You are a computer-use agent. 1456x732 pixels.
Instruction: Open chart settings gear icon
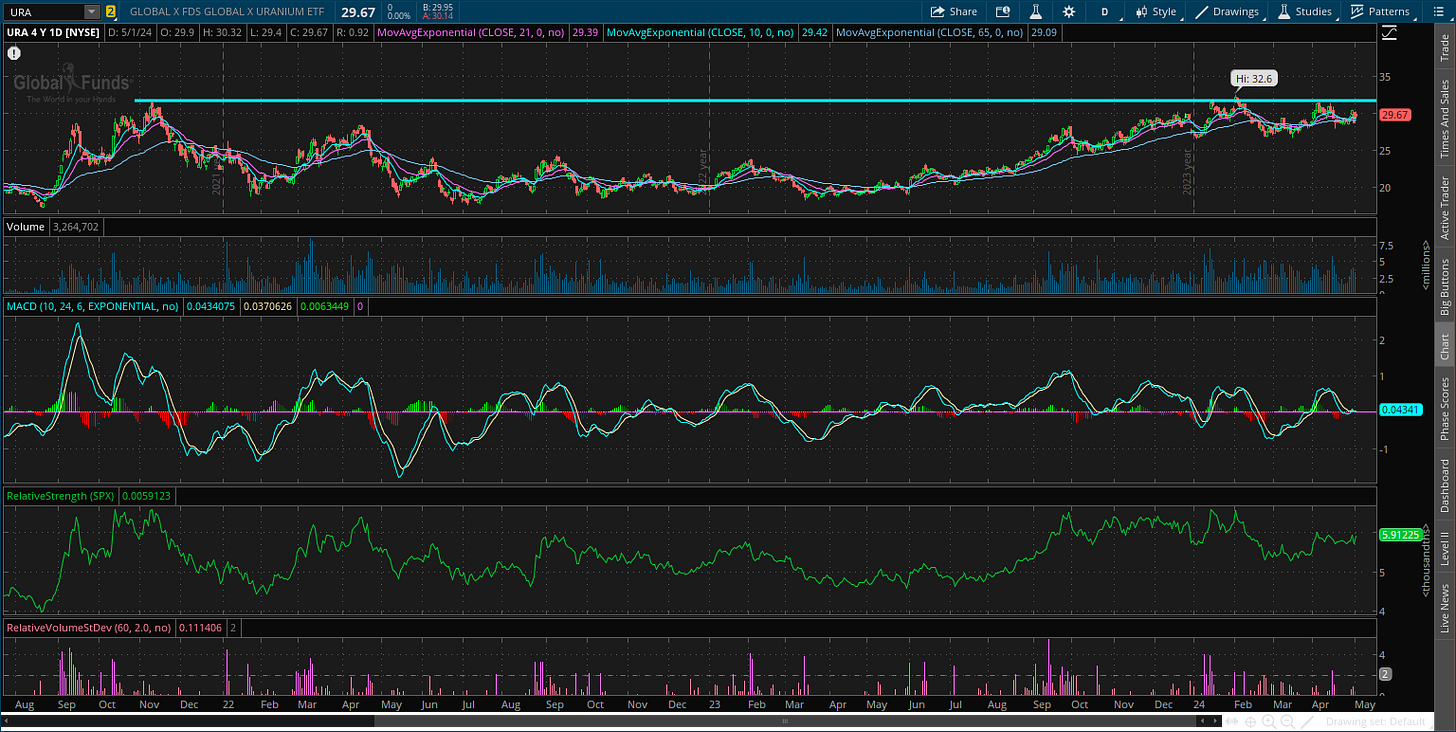tap(1069, 12)
